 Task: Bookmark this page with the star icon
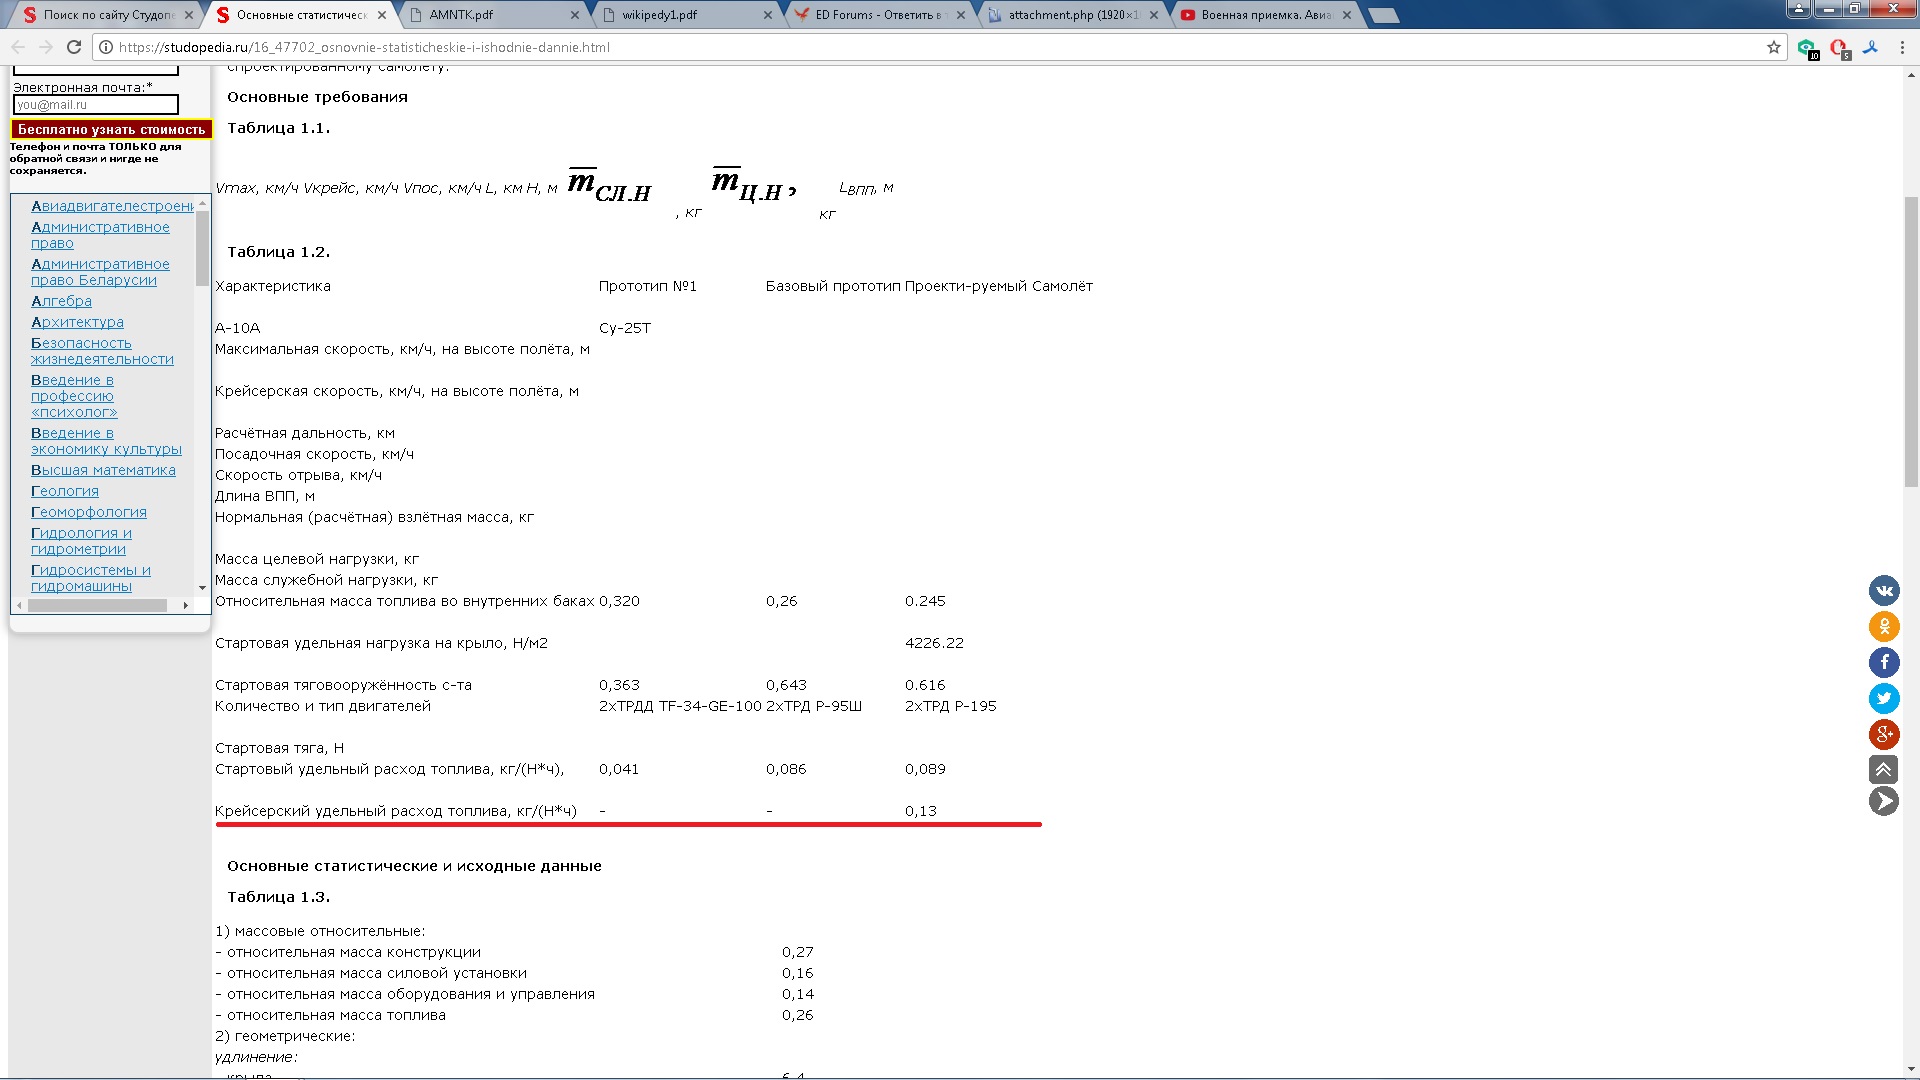(1774, 47)
